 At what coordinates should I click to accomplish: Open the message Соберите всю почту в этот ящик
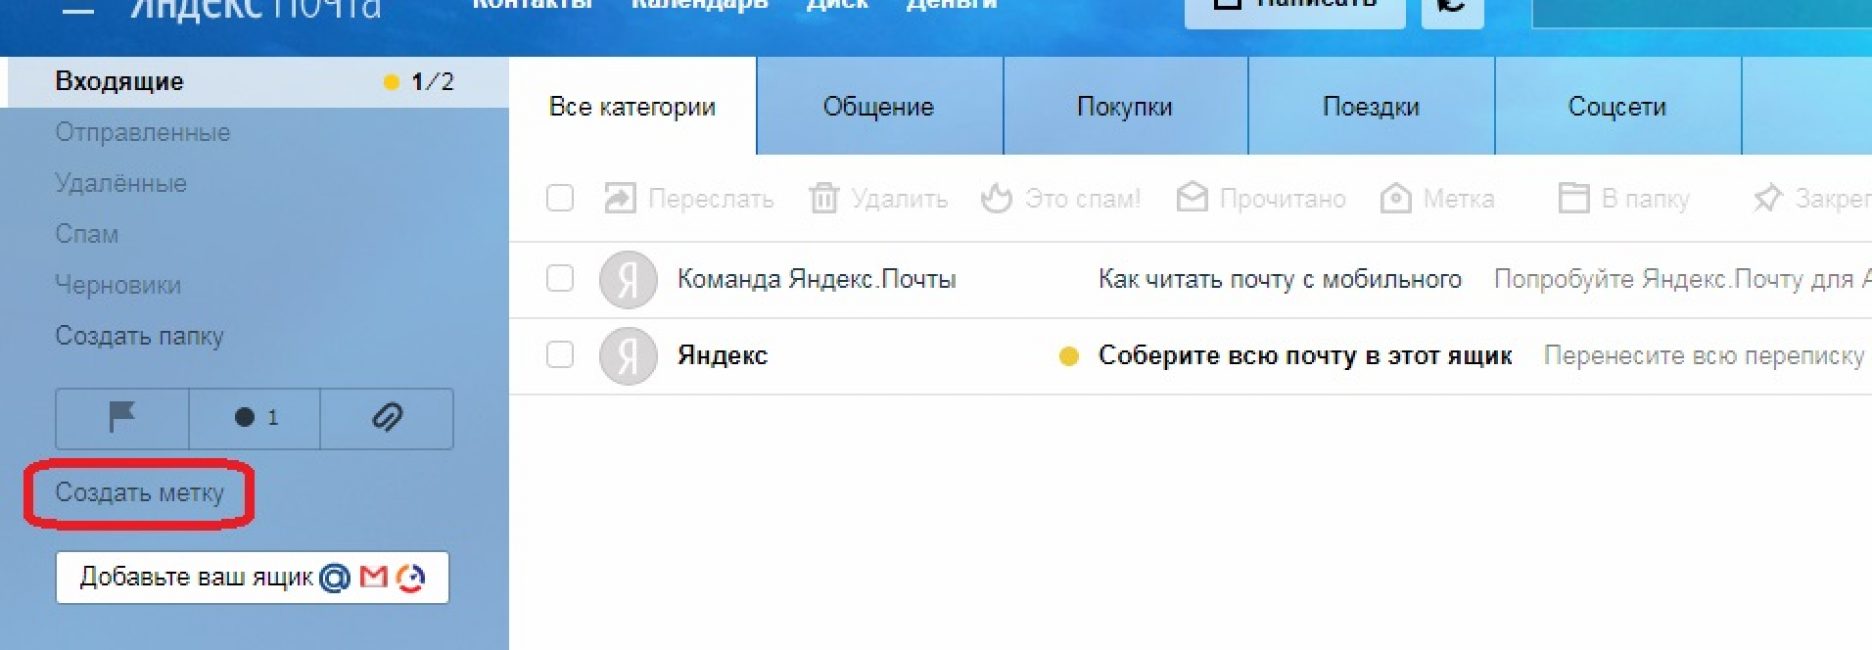pyautogui.click(x=1305, y=355)
